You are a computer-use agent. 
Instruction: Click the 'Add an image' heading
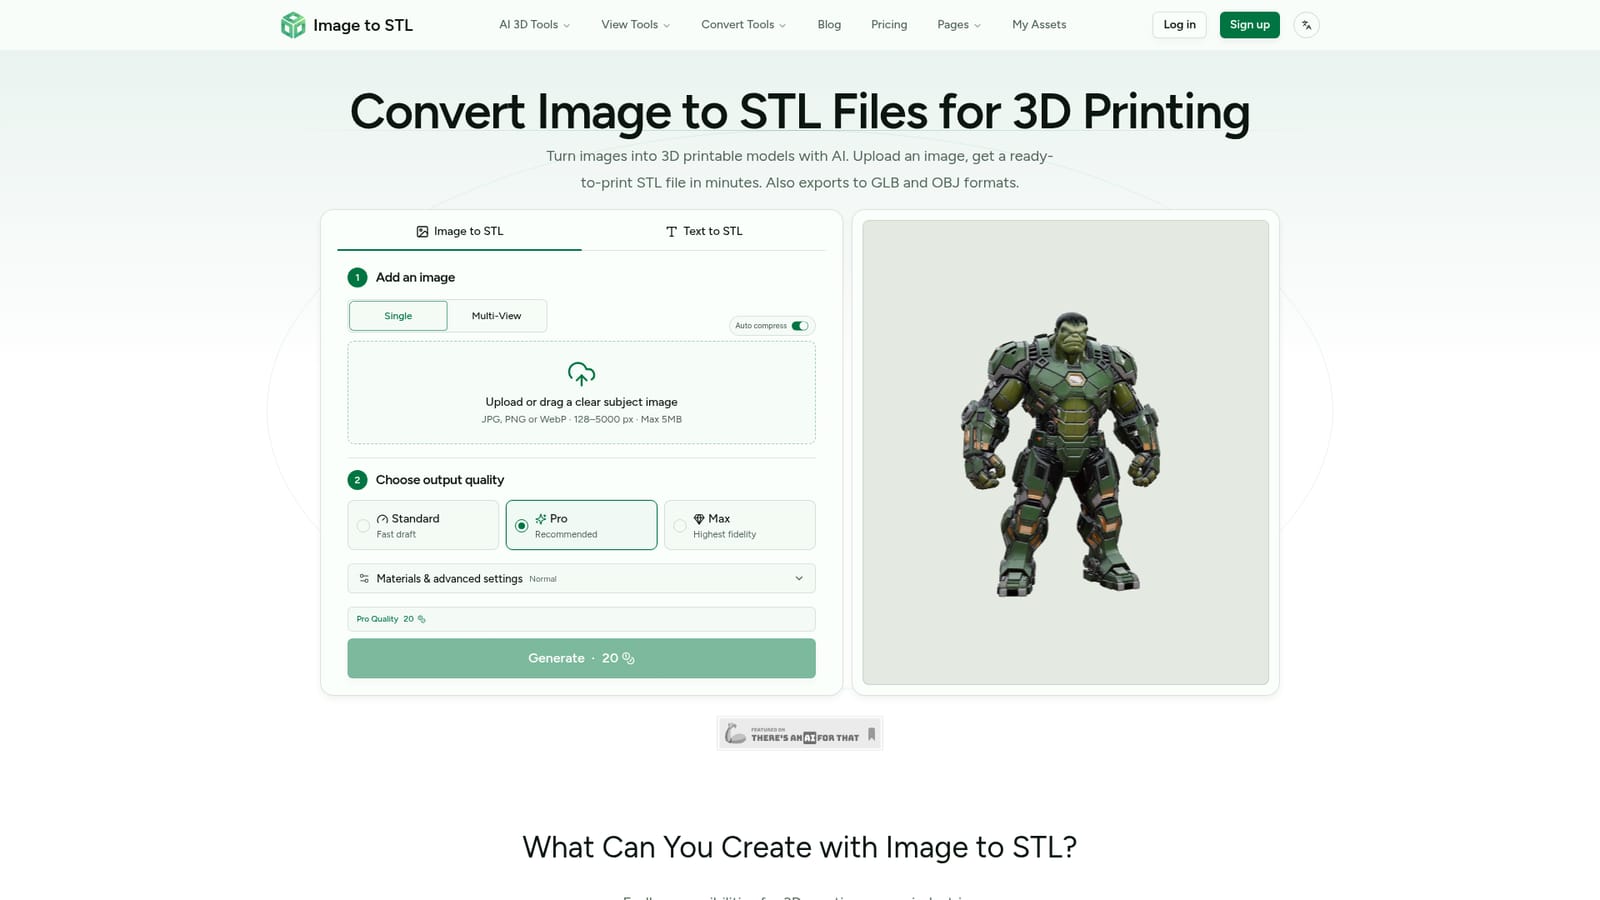click(x=415, y=278)
